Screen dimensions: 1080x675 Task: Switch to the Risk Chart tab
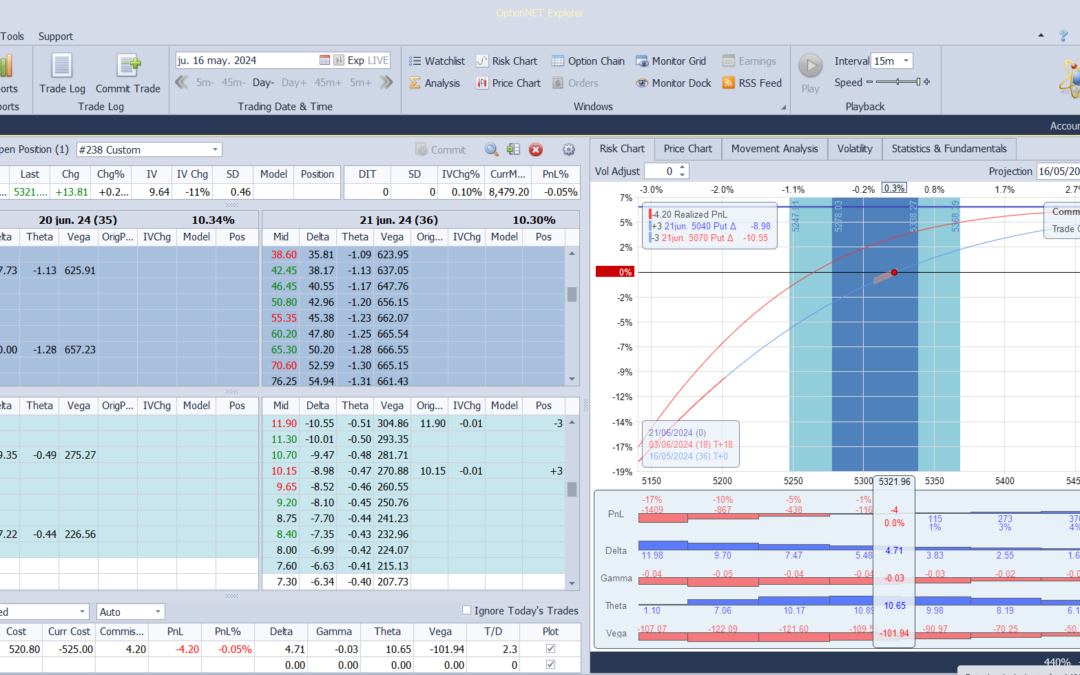coord(622,149)
